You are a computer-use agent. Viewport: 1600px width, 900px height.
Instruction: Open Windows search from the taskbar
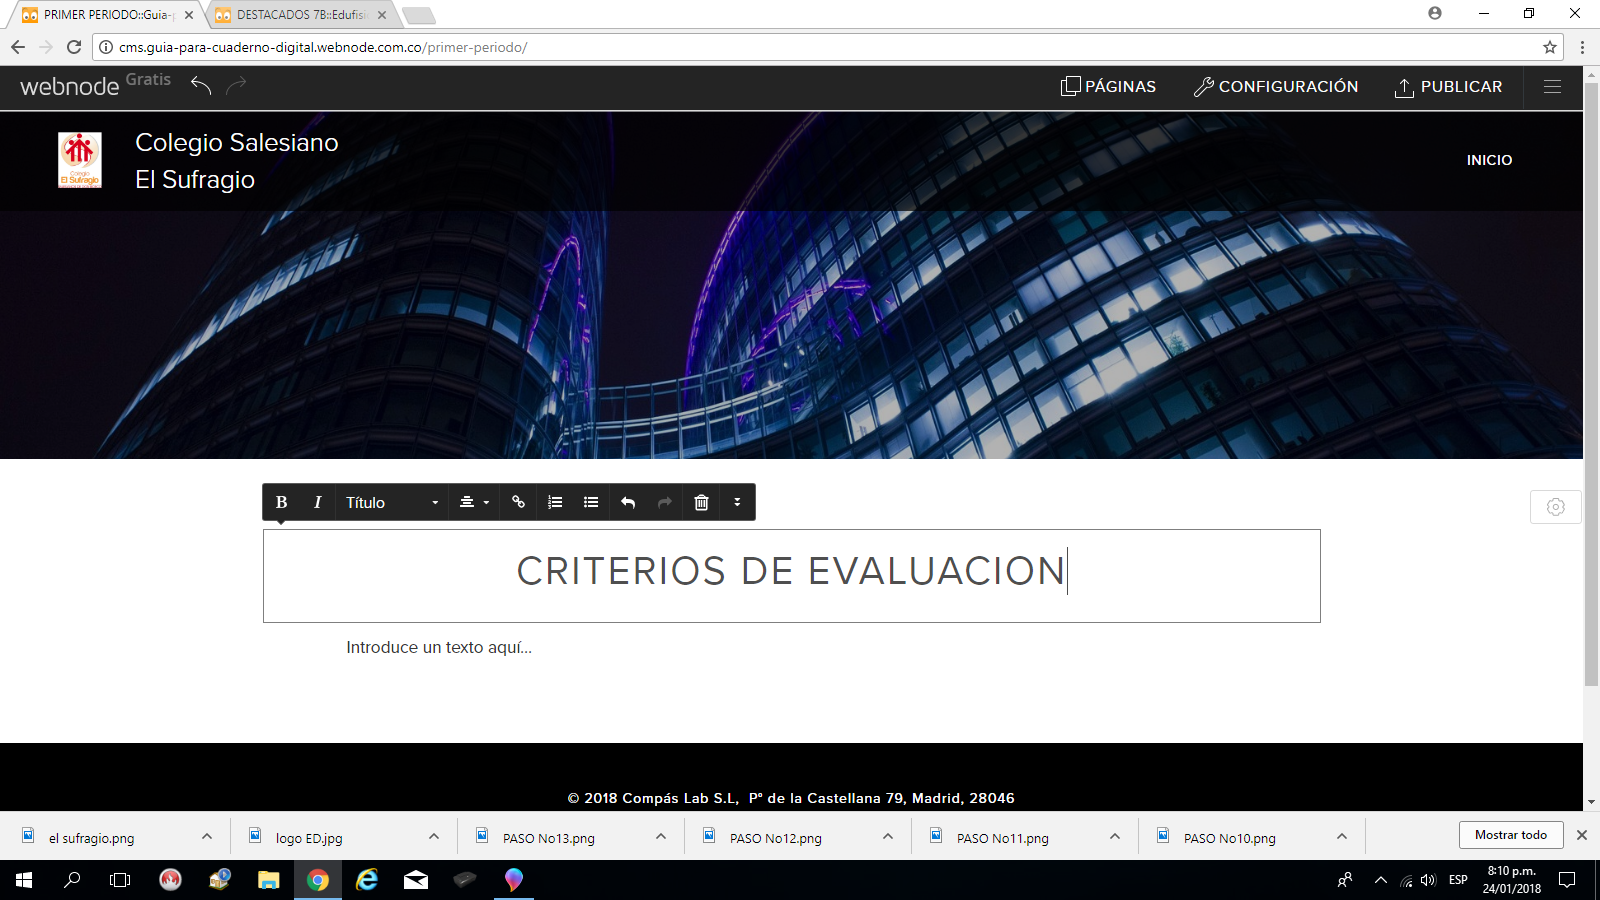72,880
